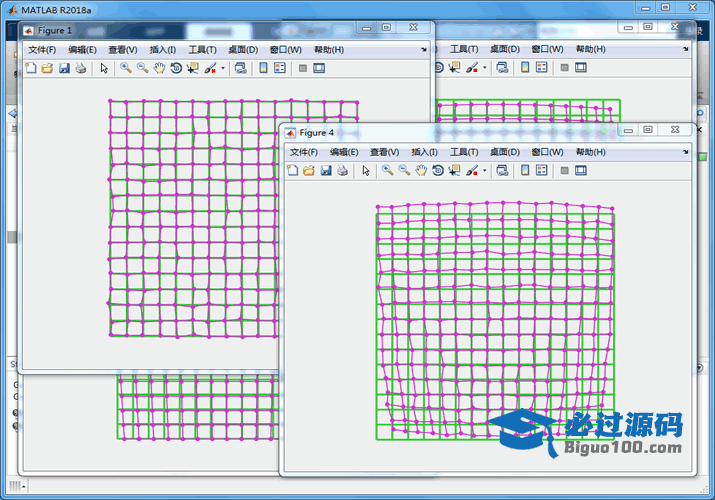Open 文件(F) menu in Figure 4
The height and width of the screenshot is (500, 715).
304,152
